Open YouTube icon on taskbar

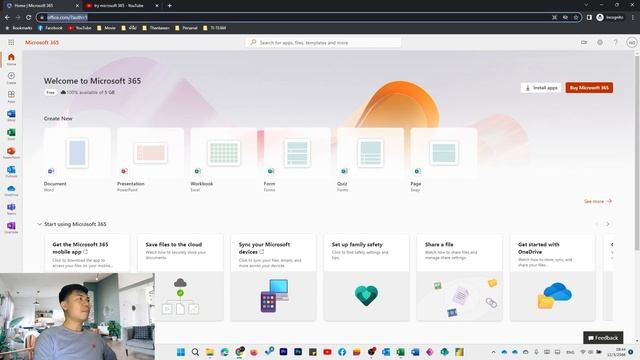point(327,352)
